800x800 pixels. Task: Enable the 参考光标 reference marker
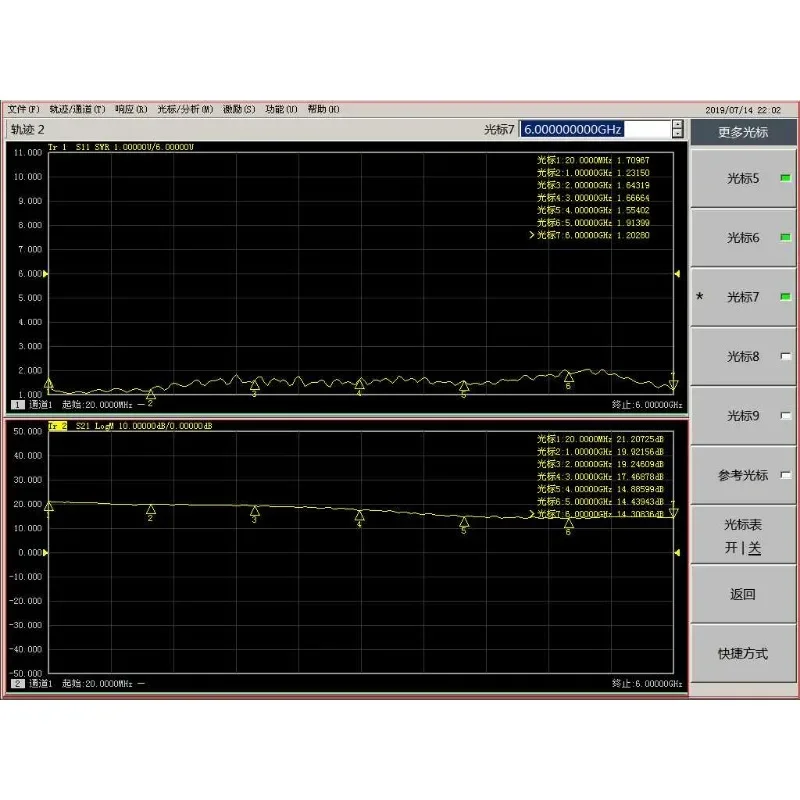743,475
